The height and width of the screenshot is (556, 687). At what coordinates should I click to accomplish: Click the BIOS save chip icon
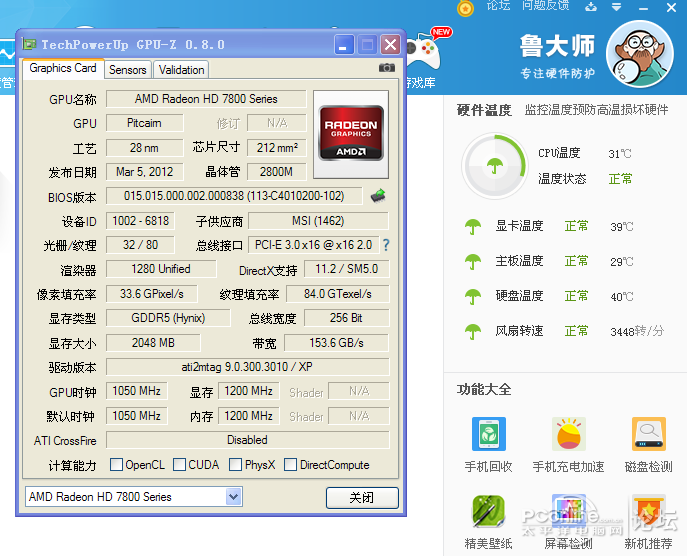click(x=378, y=195)
